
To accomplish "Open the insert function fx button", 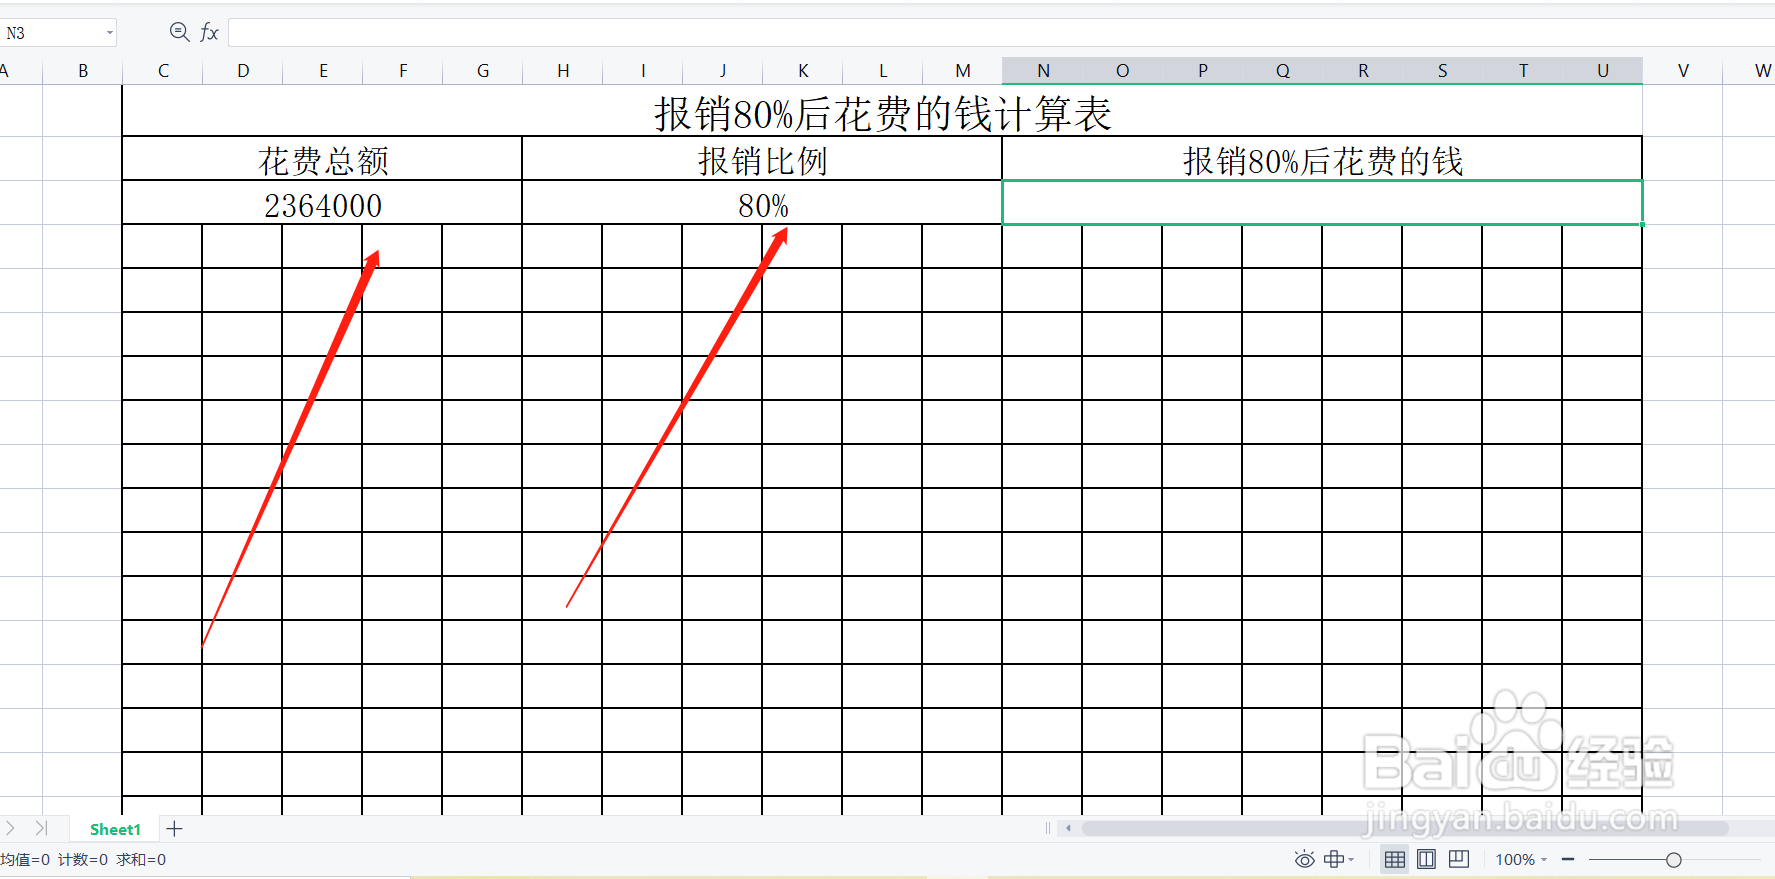I will (x=209, y=32).
